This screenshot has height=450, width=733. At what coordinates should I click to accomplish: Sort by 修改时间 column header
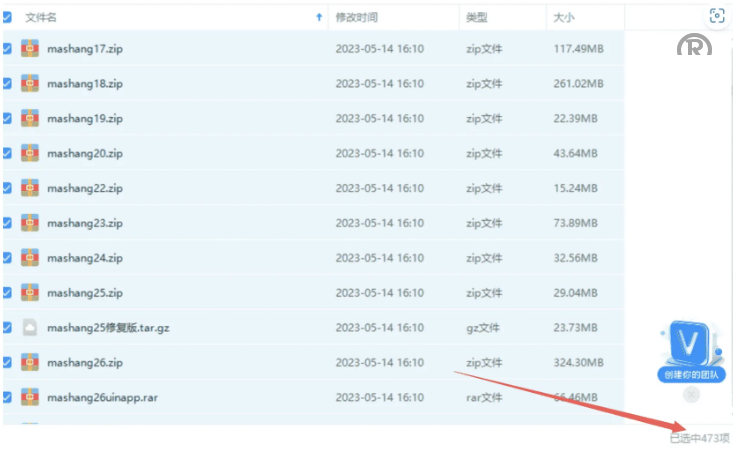pos(356,17)
